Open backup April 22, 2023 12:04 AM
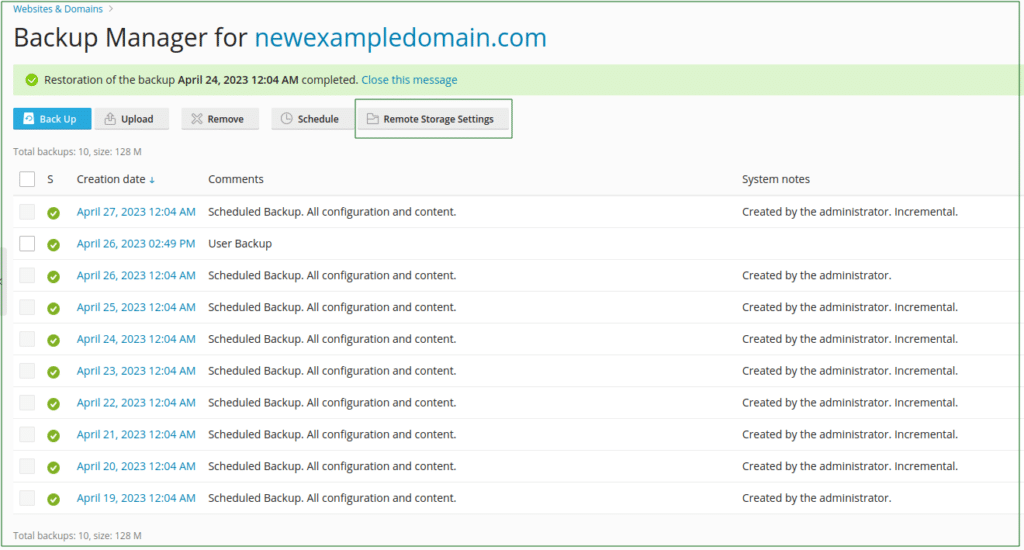The image size is (1024, 550). 136,402
